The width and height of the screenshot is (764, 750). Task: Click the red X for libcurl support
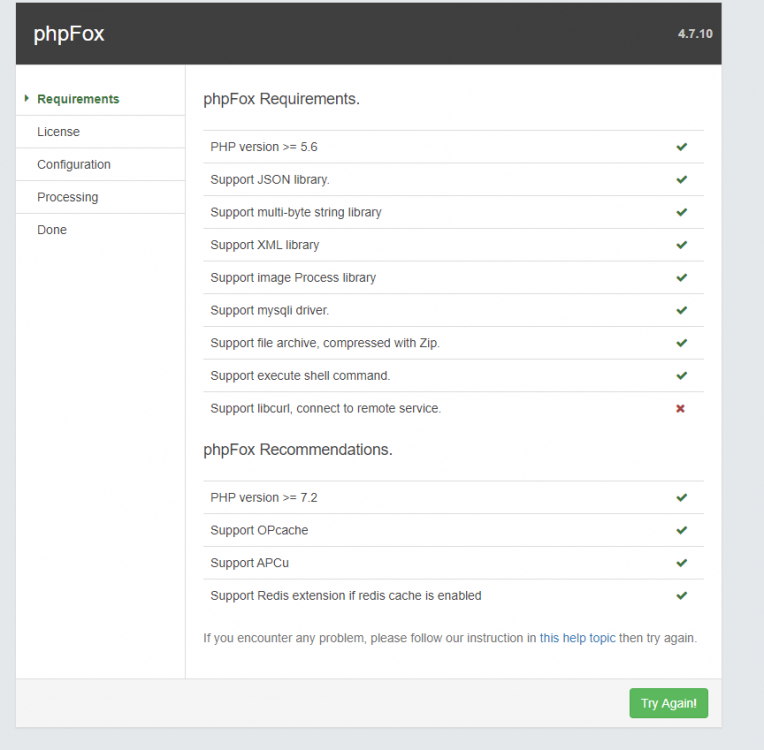point(681,408)
